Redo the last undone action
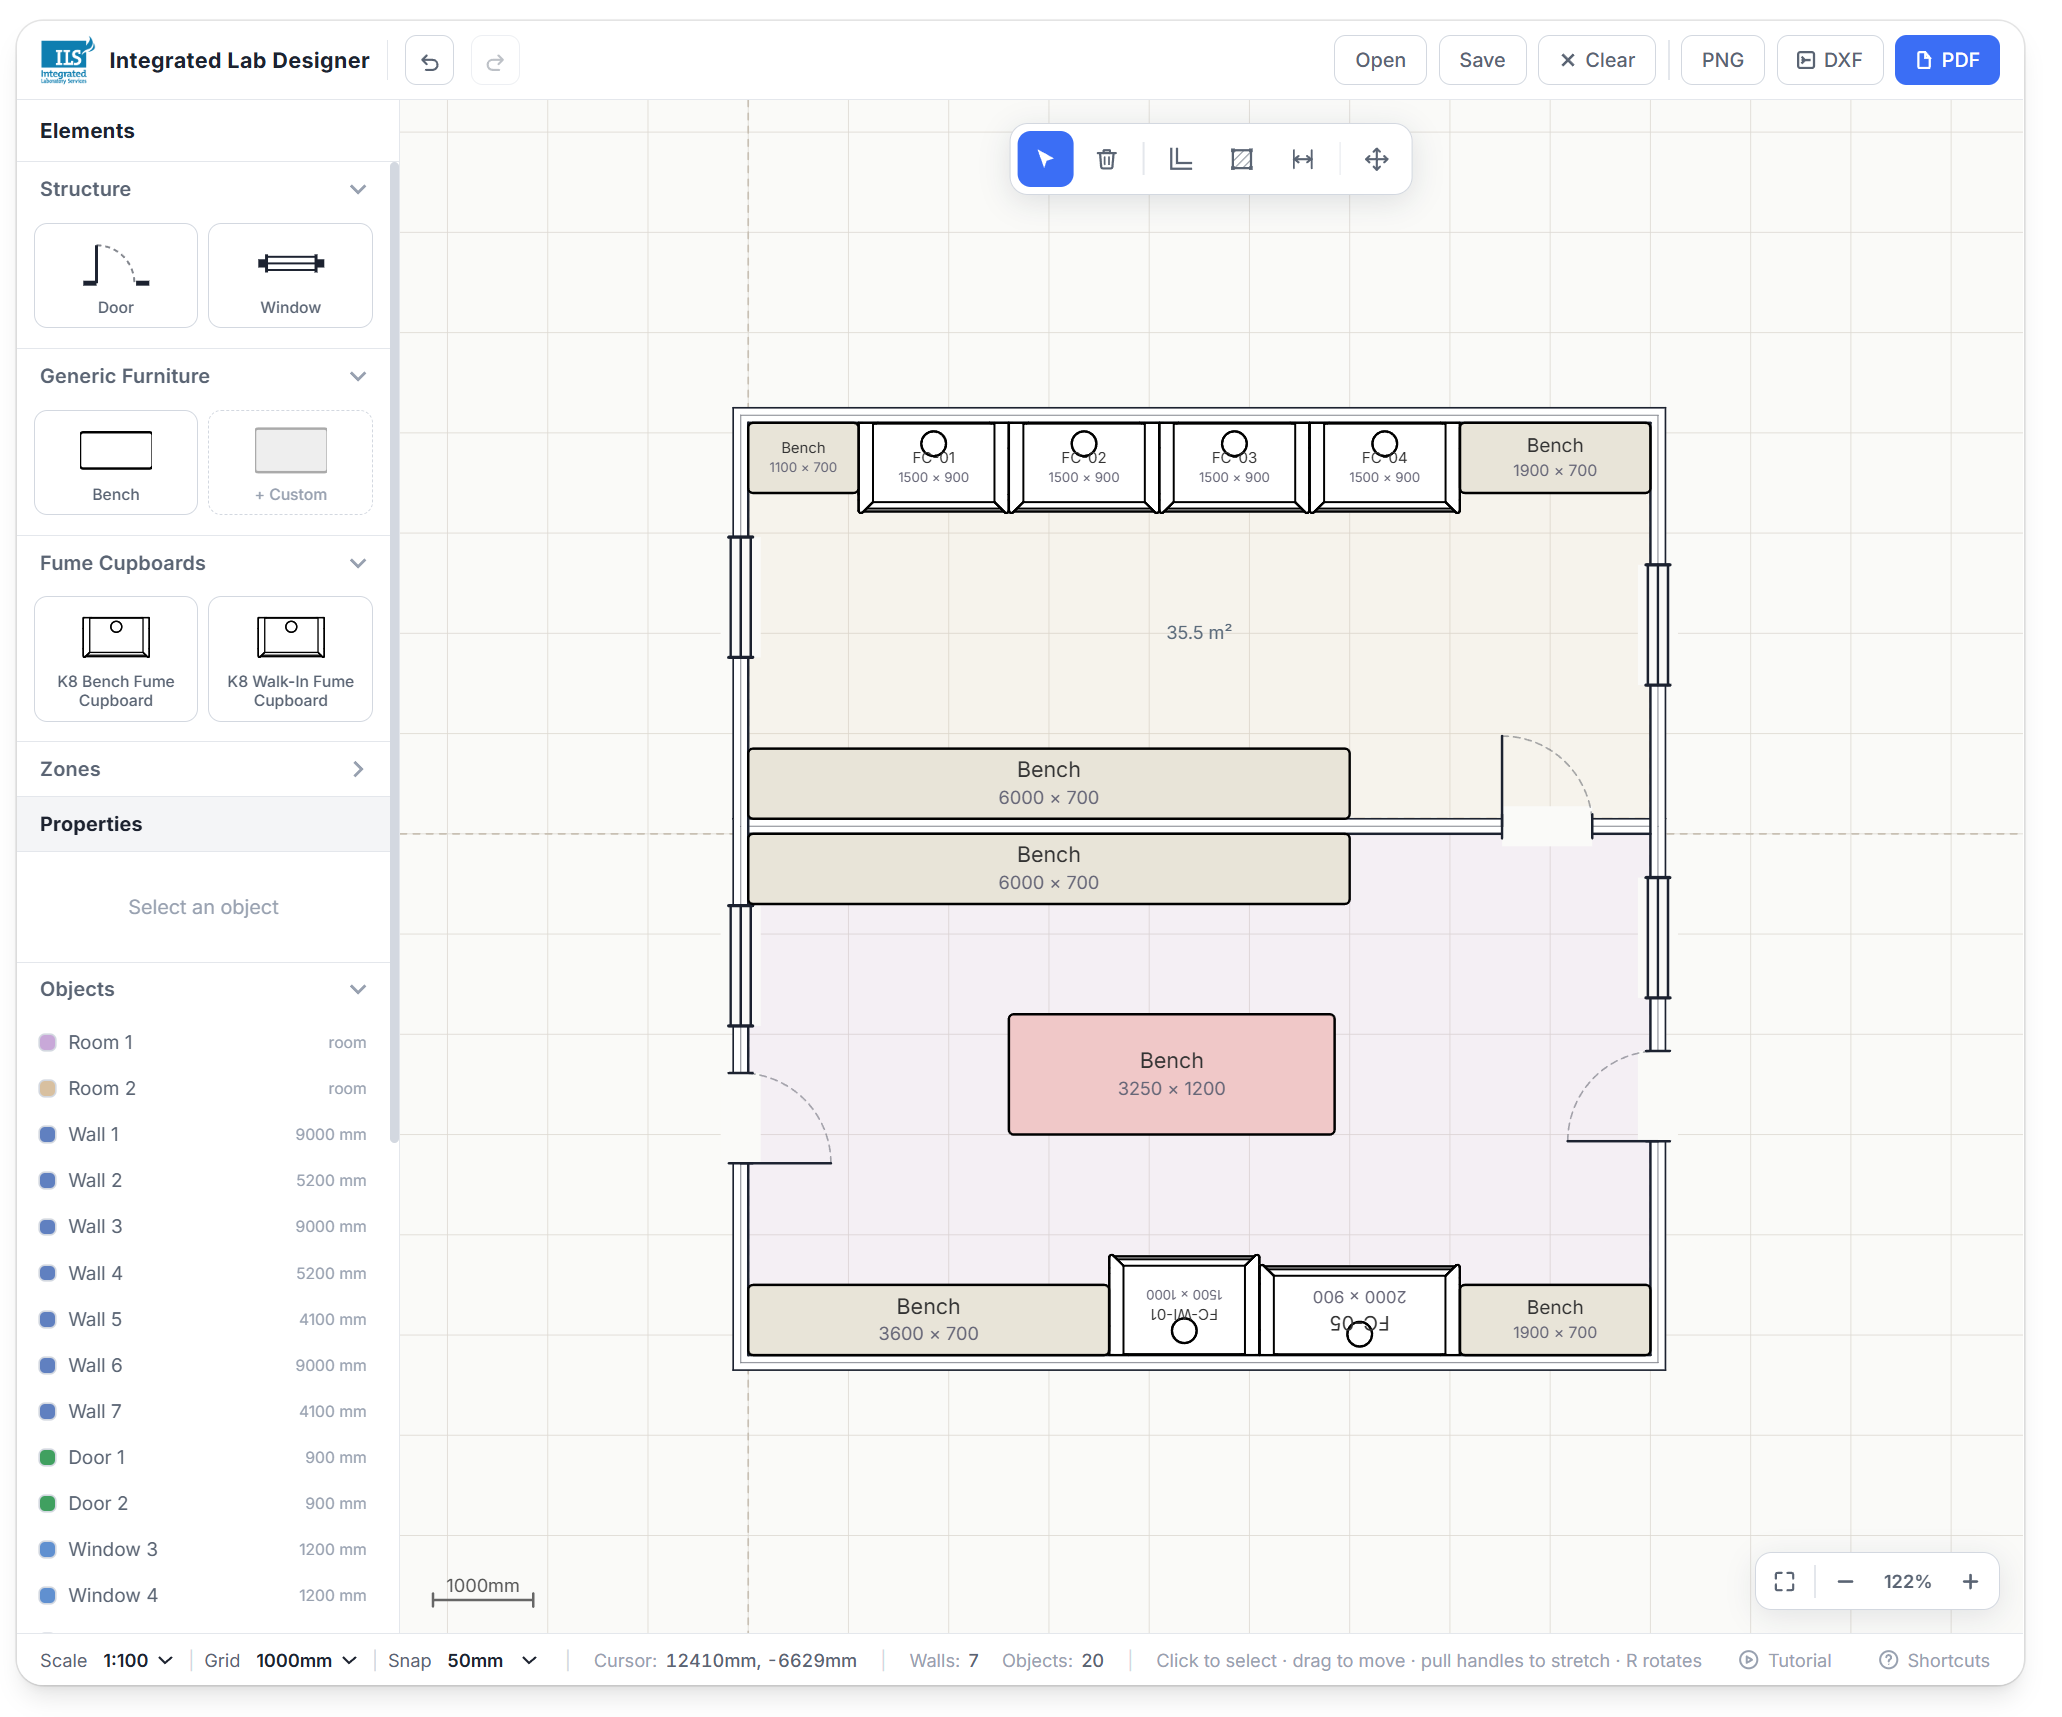 point(495,61)
